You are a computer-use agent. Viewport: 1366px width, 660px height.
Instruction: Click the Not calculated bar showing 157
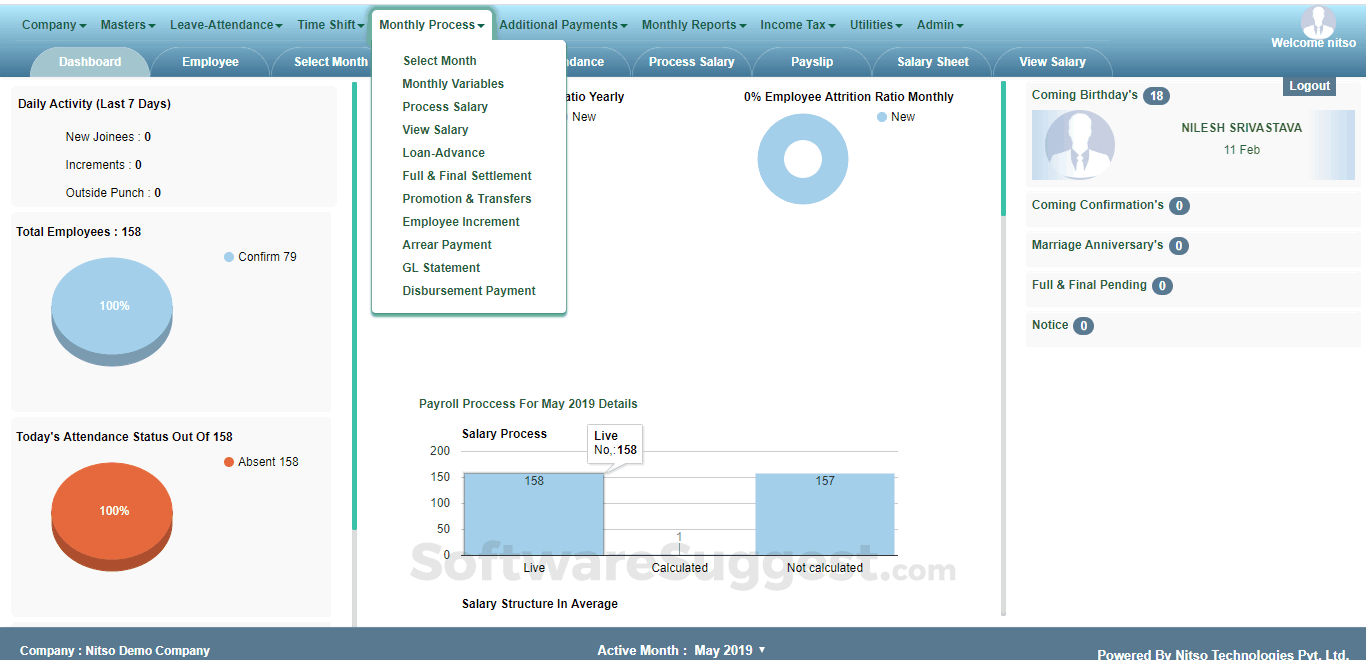click(825, 514)
